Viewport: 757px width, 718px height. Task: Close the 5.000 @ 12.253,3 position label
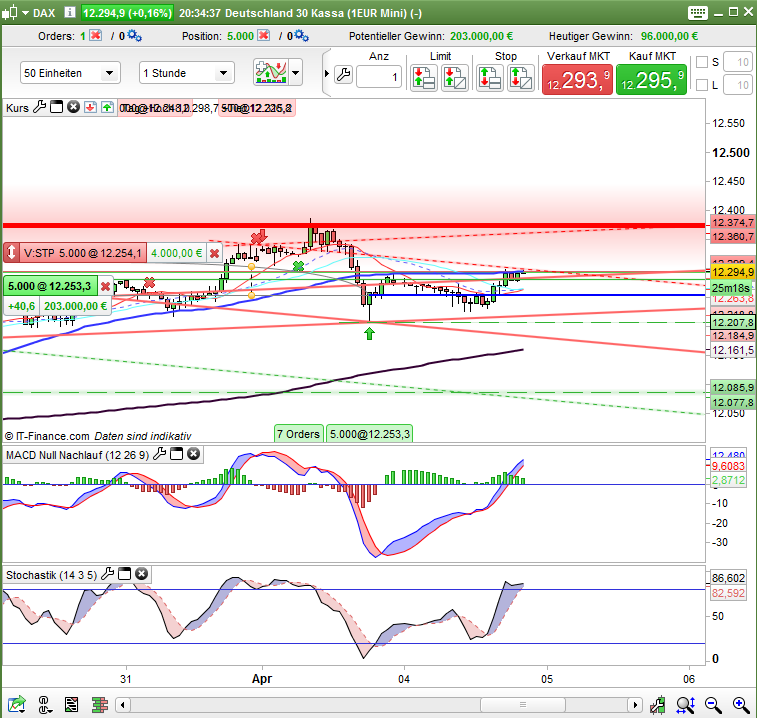(x=105, y=286)
